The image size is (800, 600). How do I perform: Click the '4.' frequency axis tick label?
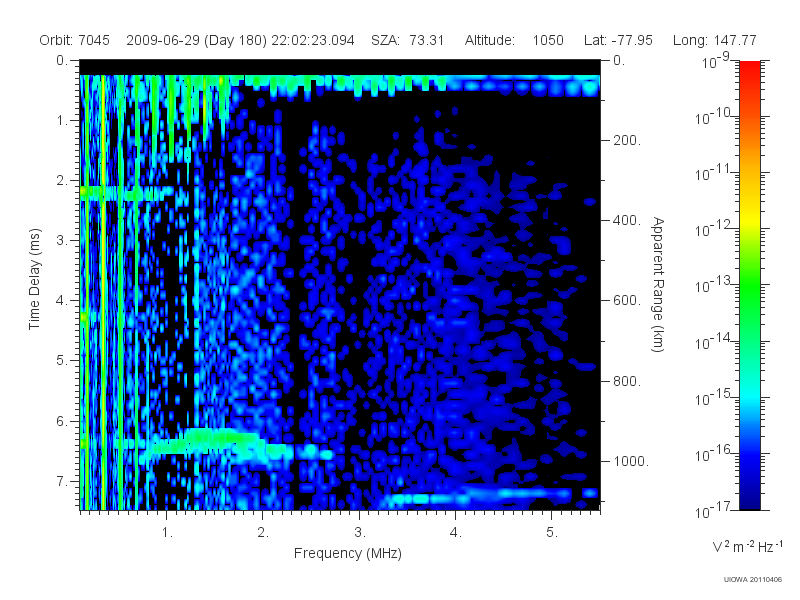click(x=456, y=533)
